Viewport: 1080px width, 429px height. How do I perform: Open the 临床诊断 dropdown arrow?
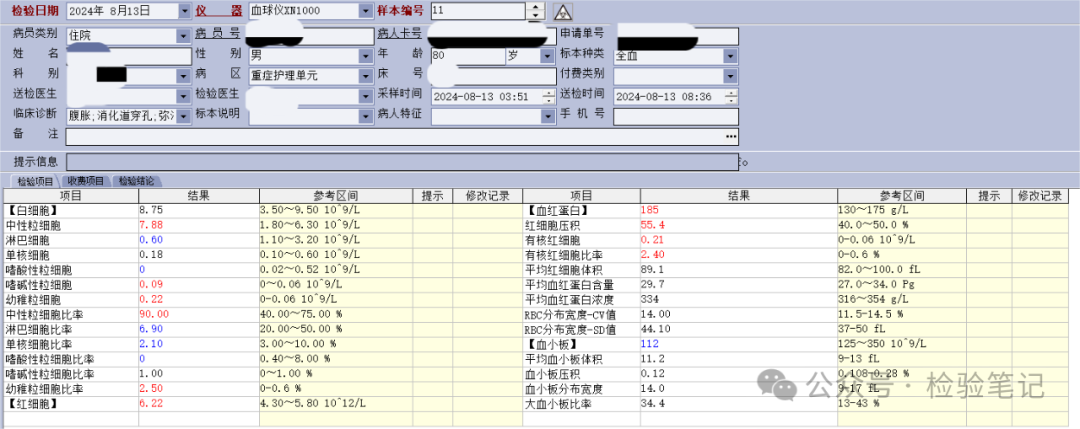pyautogui.click(x=183, y=116)
